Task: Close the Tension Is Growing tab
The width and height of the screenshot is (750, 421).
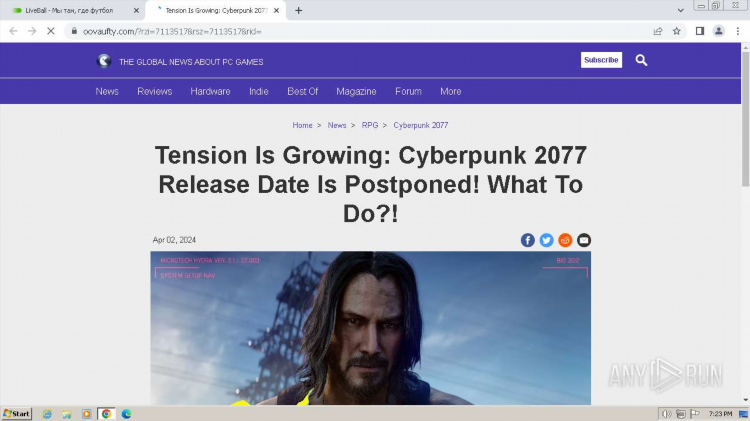Action: [x=276, y=11]
